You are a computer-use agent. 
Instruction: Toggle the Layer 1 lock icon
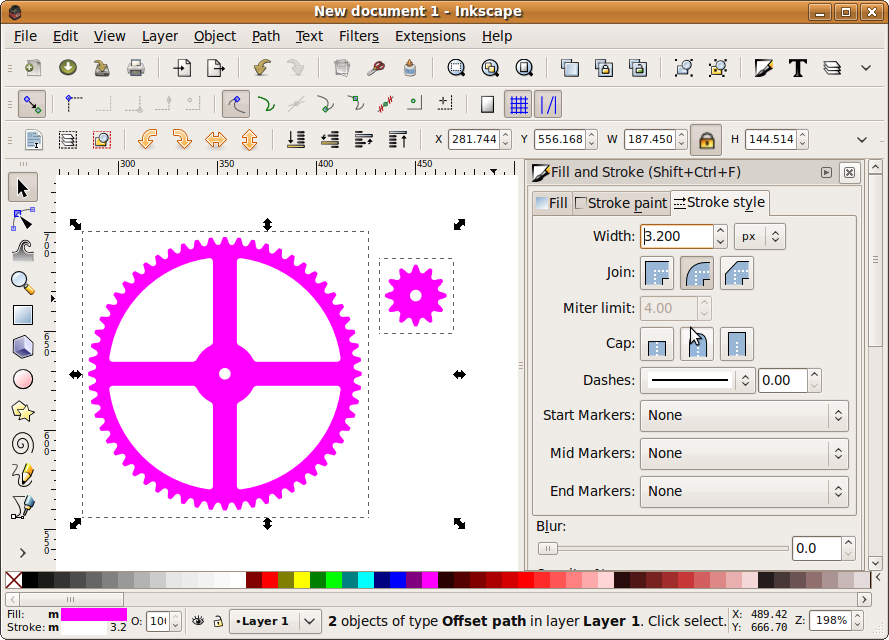[x=218, y=621]
